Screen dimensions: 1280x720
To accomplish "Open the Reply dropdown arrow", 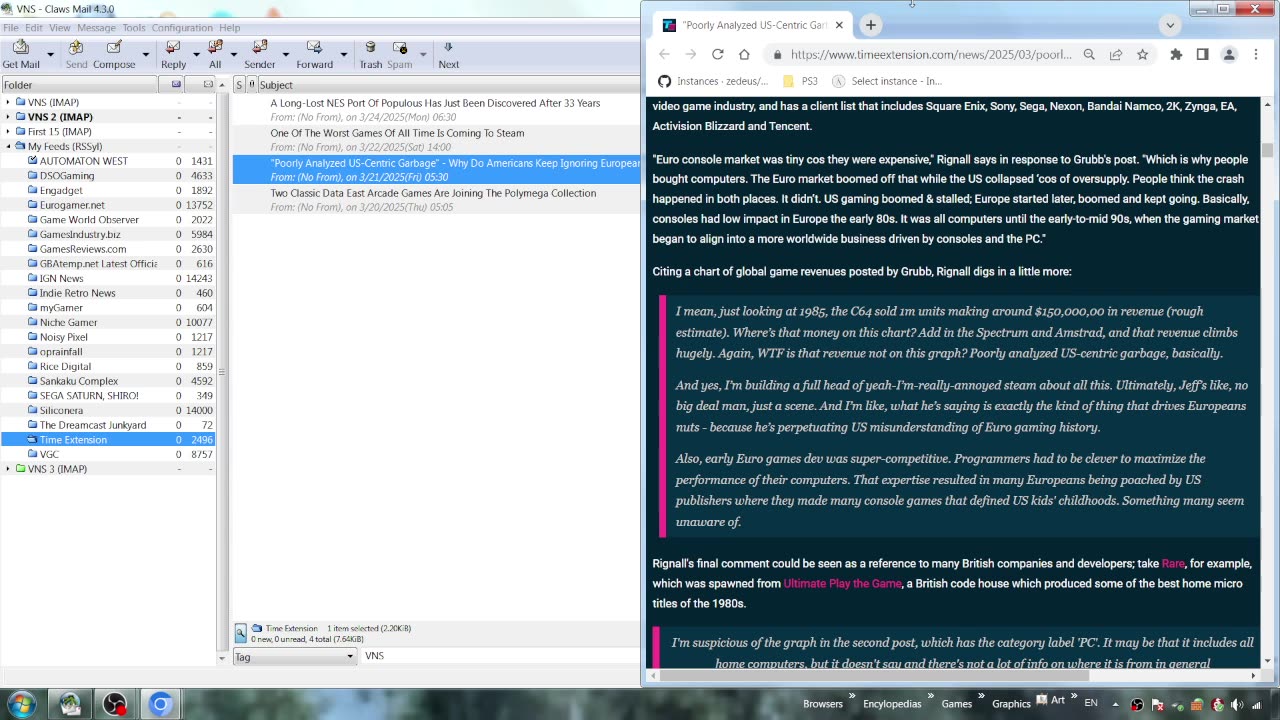I will click(x=196, y=53).
